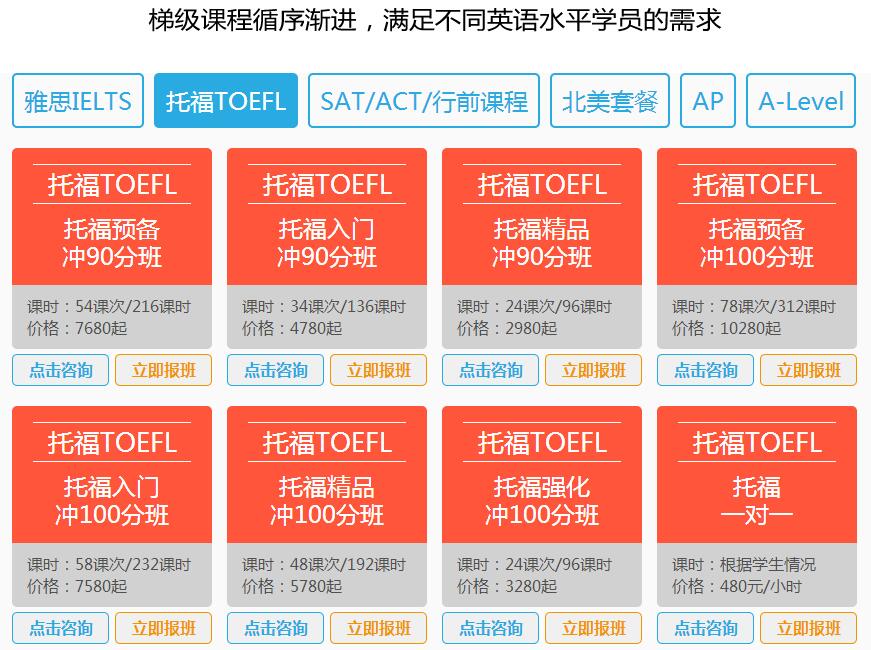Click 点击咨询 under 托福预备冲90分班

click(61, 370)
